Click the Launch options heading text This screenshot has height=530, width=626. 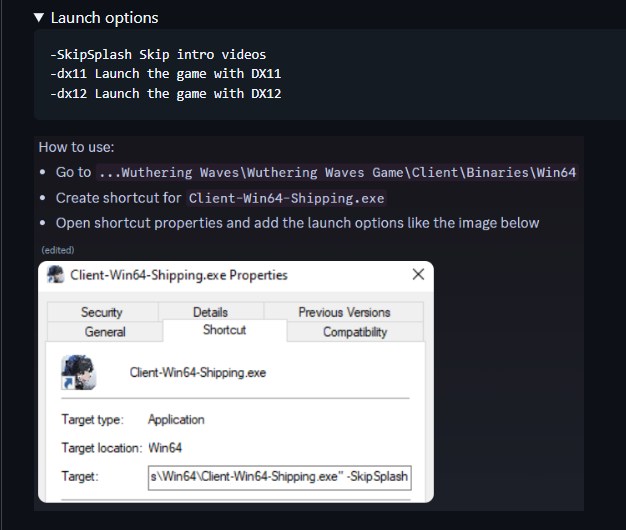coord(104,18)
